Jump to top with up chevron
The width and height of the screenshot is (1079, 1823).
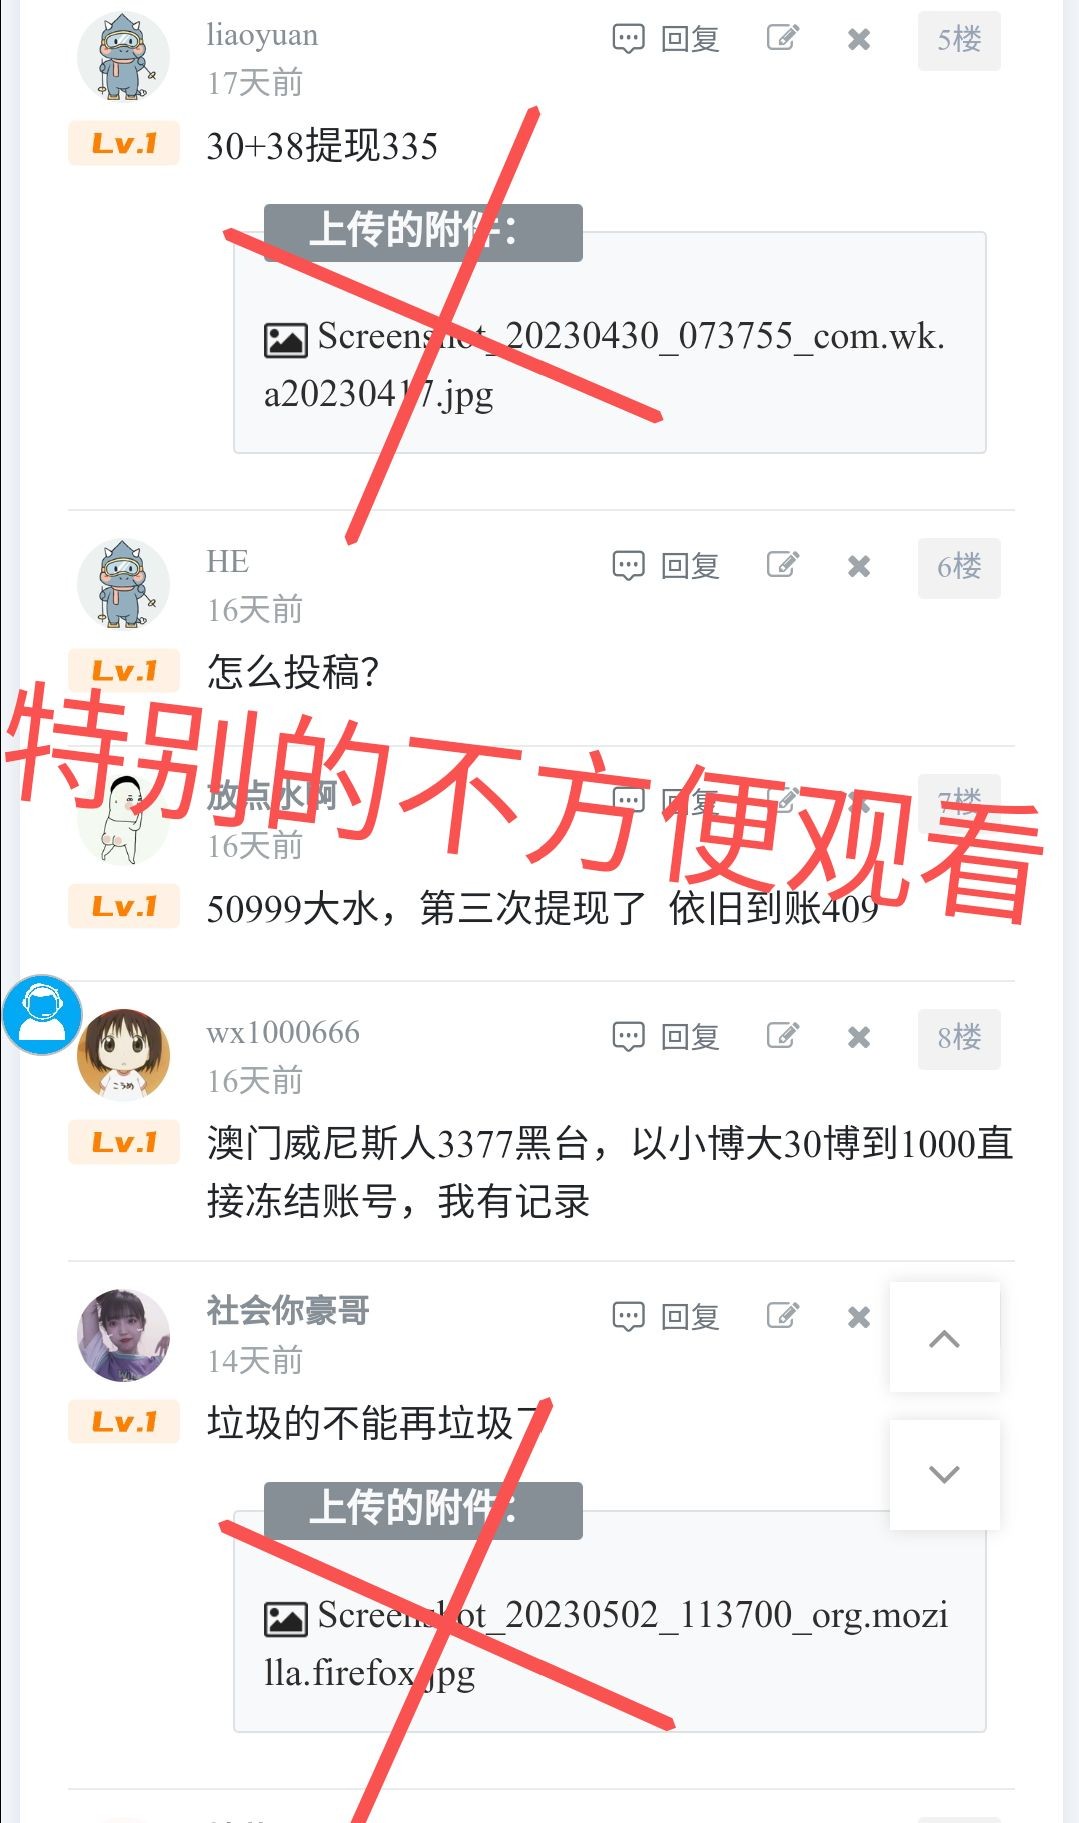point(945,1338)
